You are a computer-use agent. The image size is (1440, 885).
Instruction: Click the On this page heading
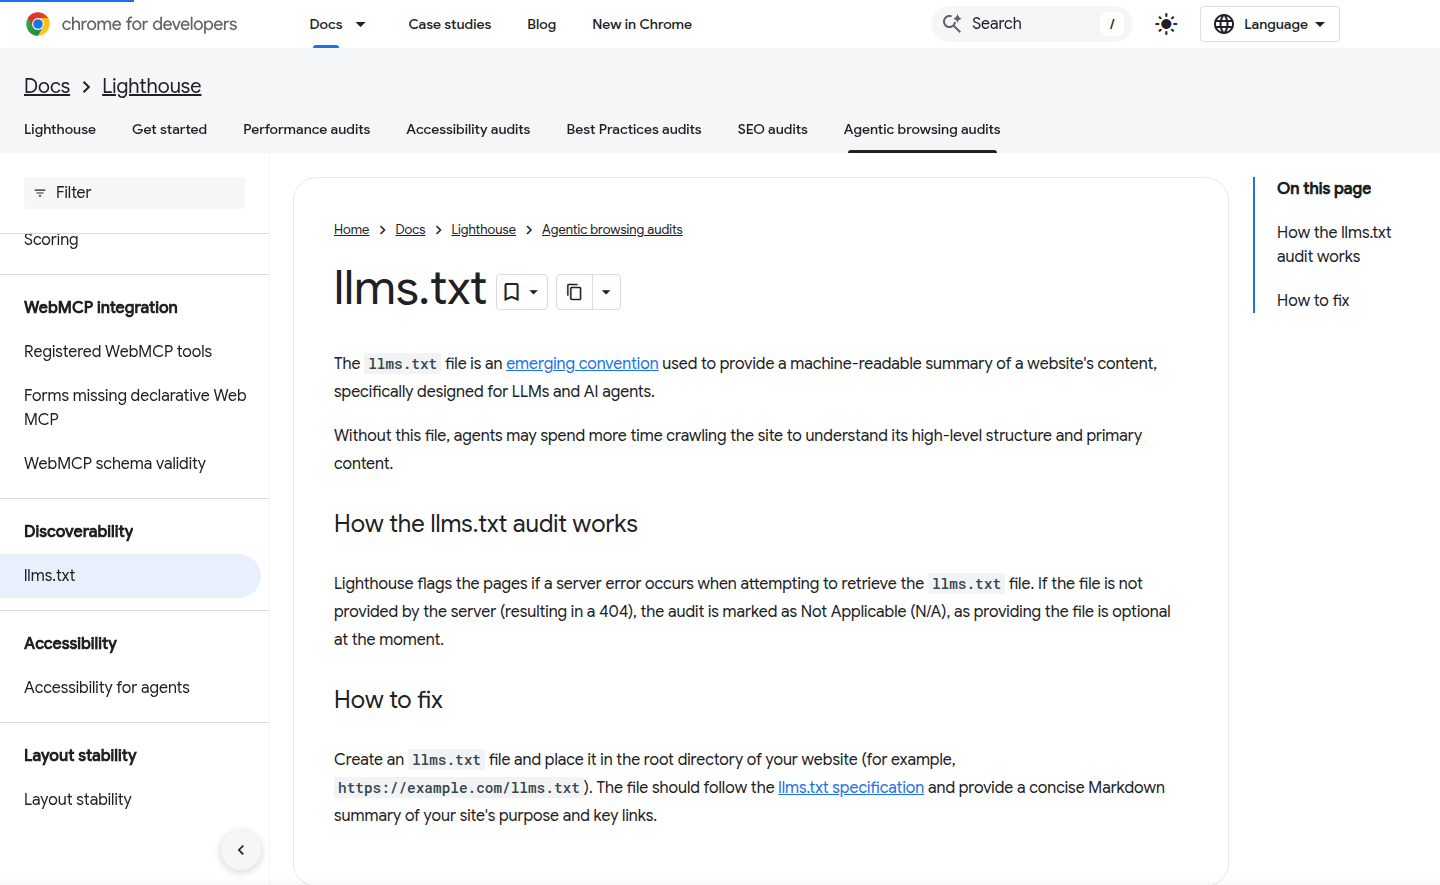(1324, 188)
